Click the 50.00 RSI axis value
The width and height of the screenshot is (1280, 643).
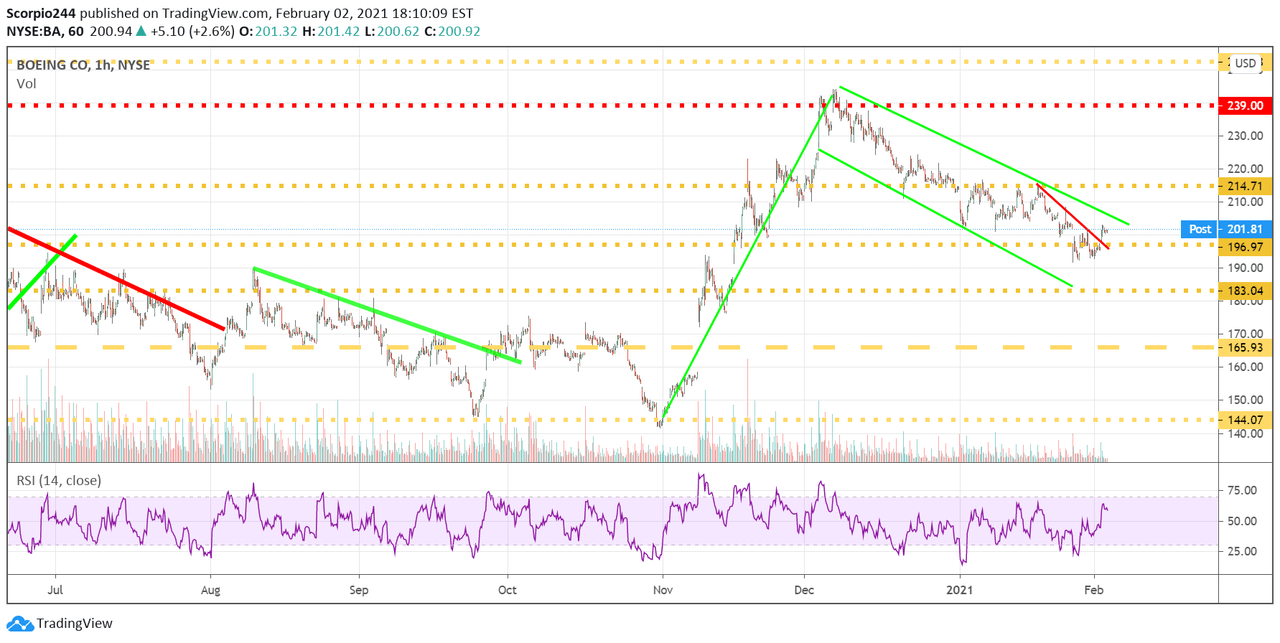click(x=1240, y=521)
